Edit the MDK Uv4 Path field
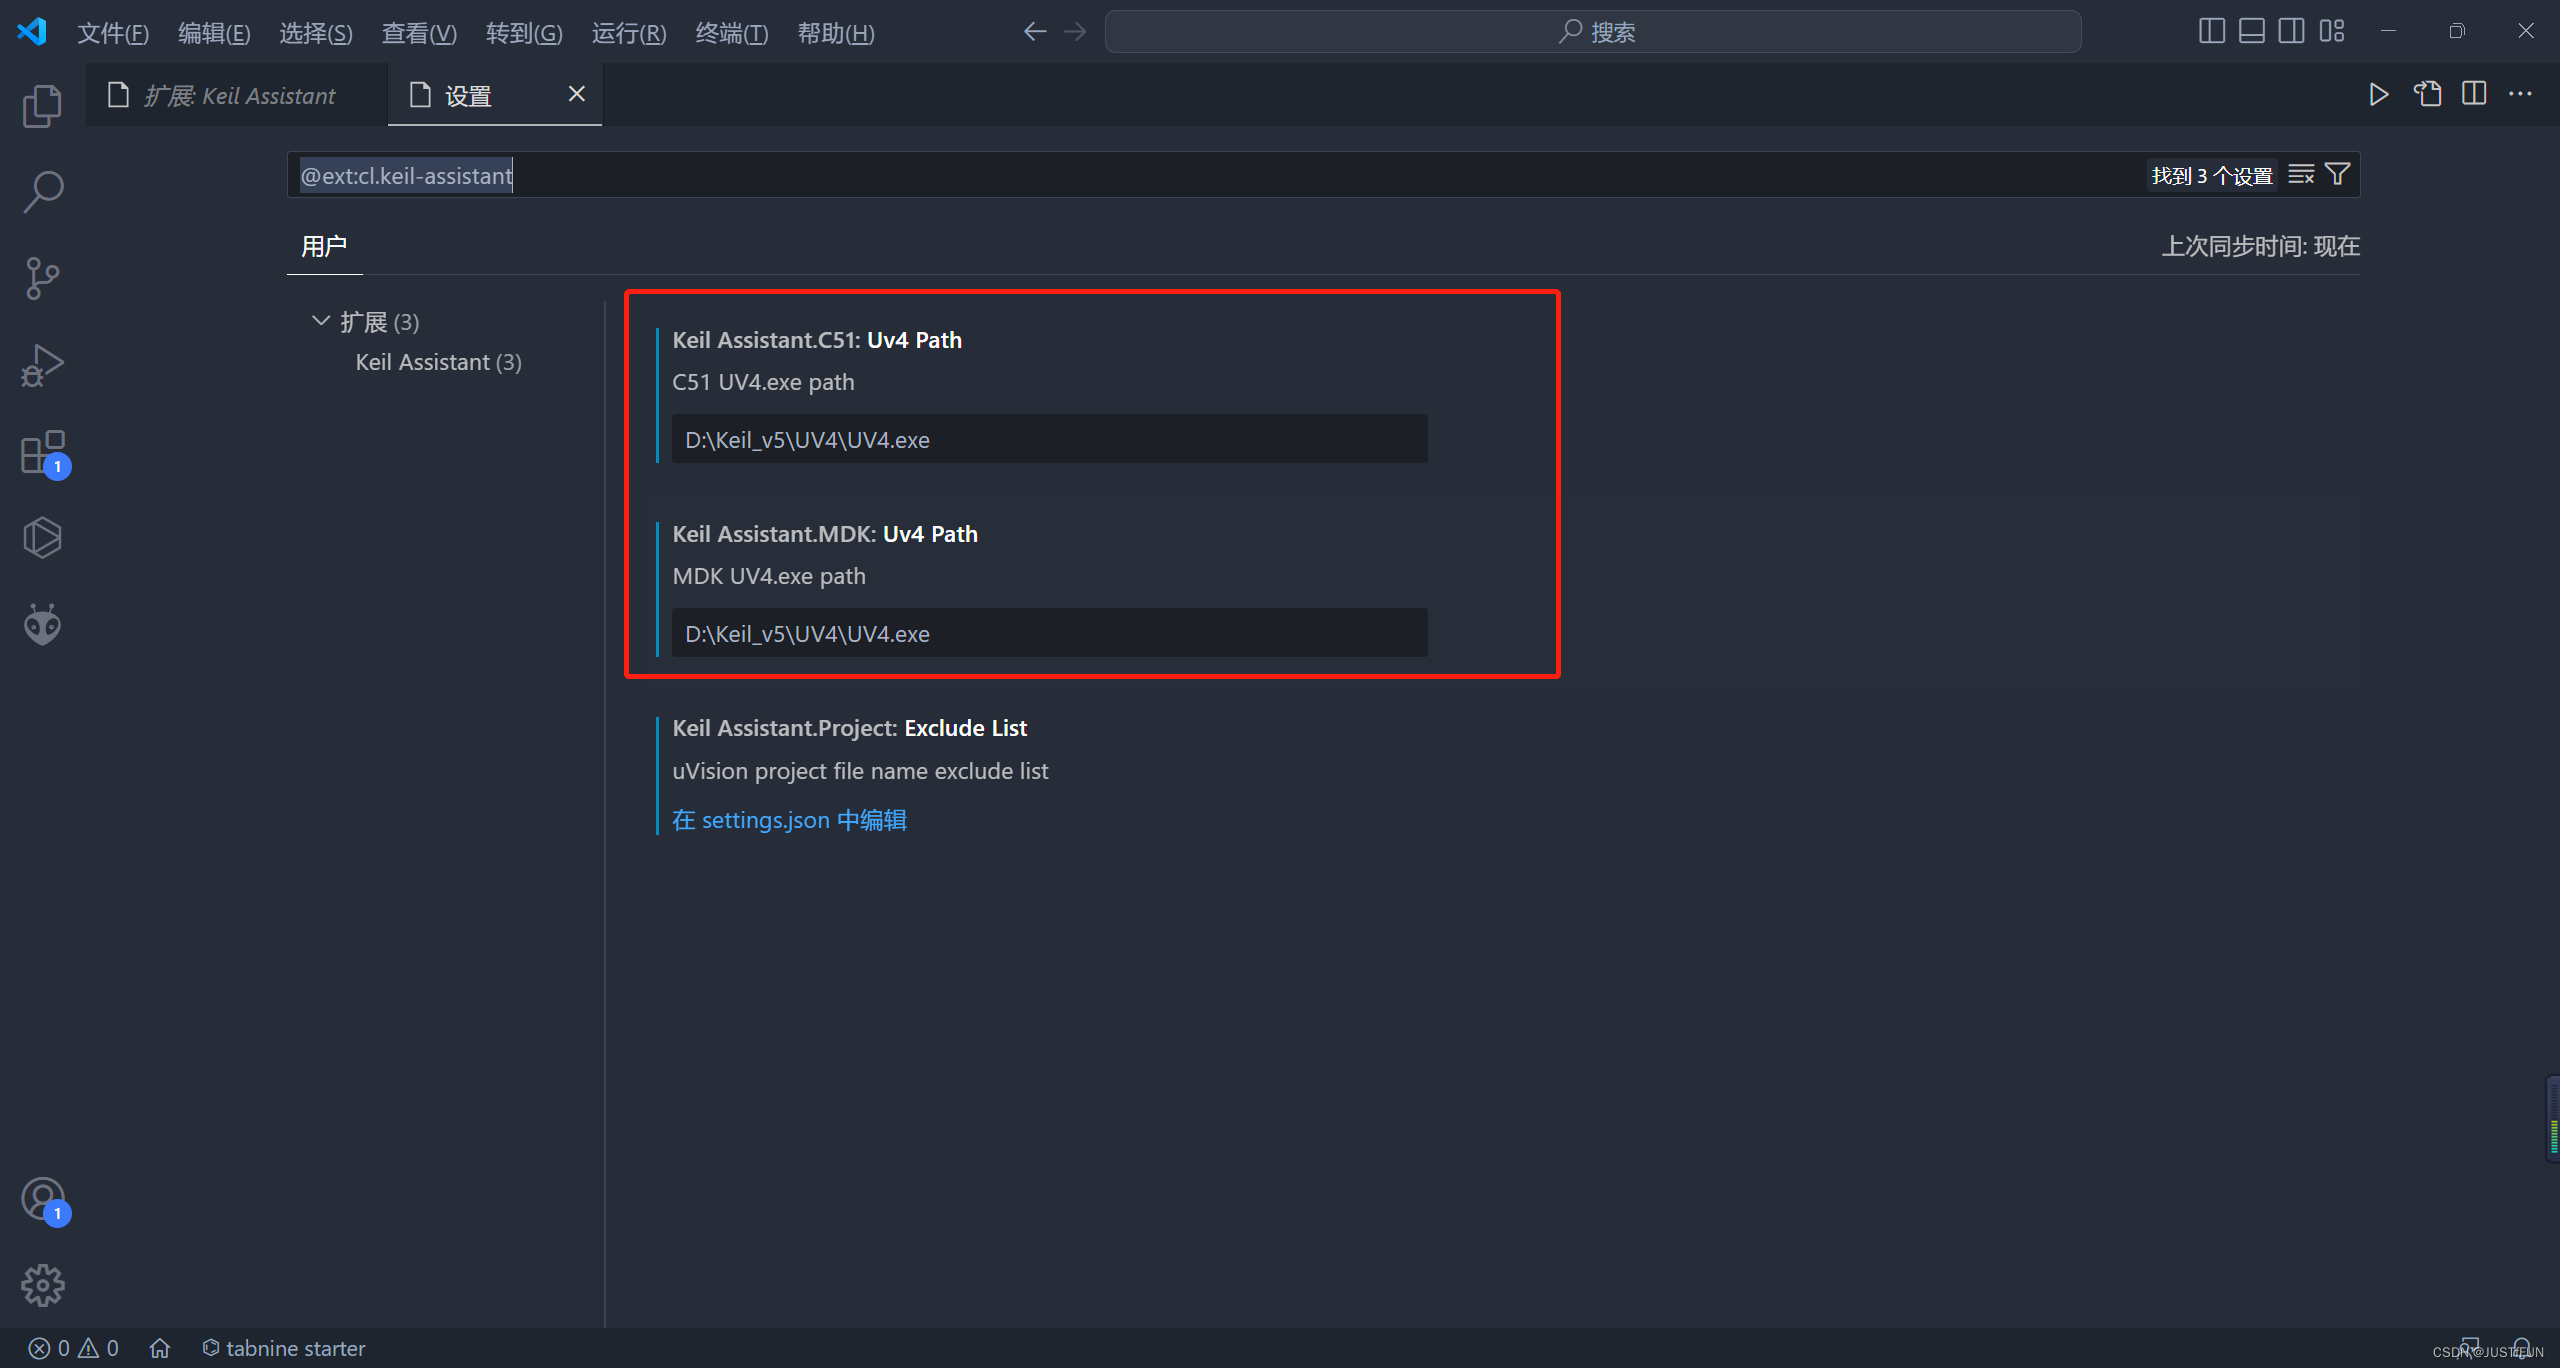The height and width of the screenshot is (1368, 2560). [1049, 633]
